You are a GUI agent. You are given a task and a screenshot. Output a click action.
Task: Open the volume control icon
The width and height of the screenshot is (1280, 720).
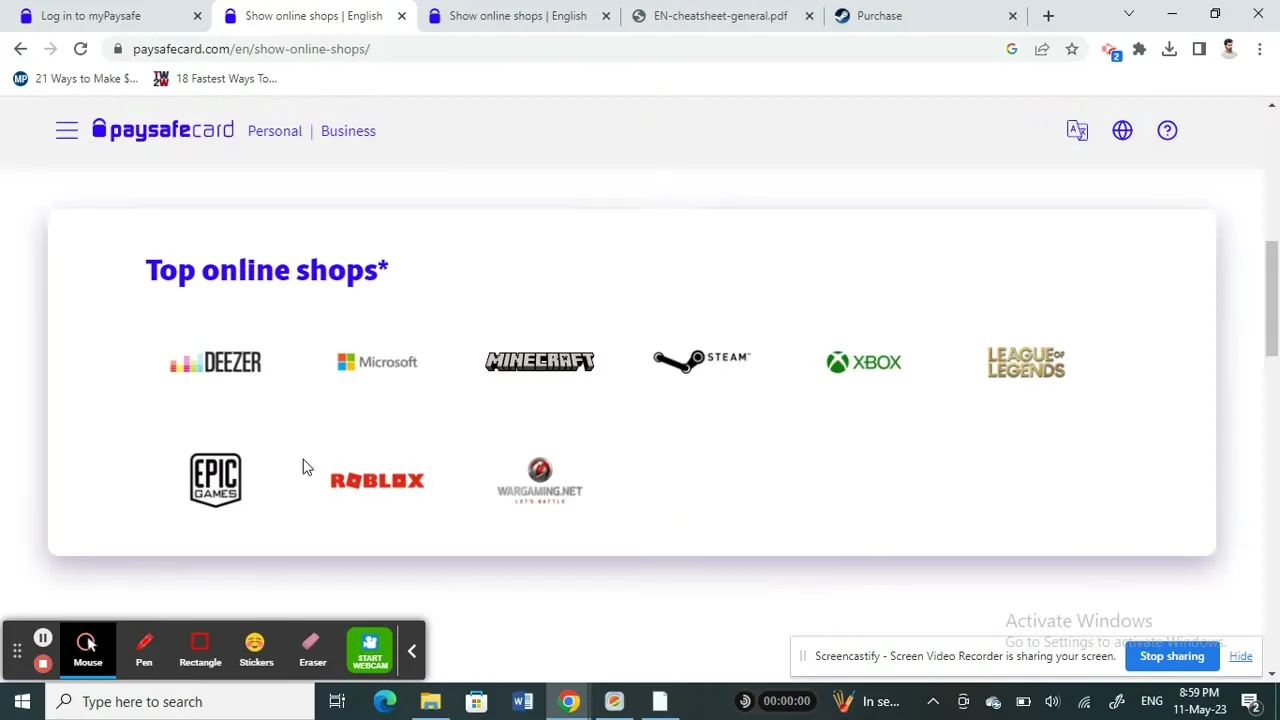point(1052,702)
